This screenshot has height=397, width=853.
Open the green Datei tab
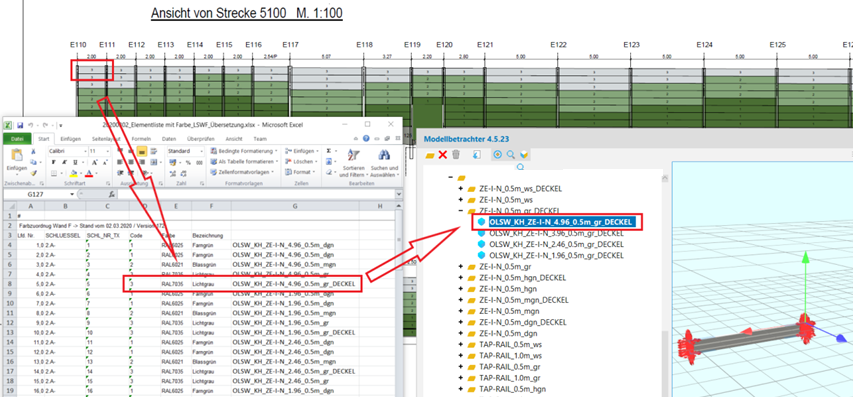[x=17, y=139]
